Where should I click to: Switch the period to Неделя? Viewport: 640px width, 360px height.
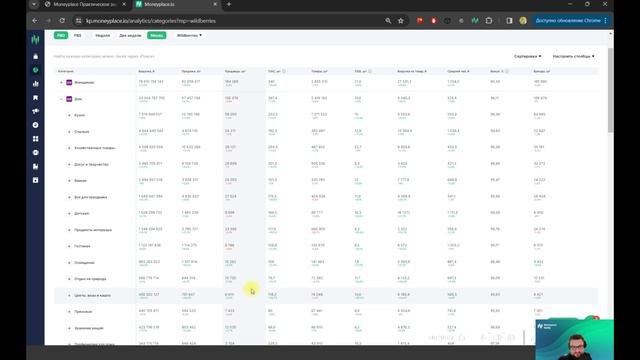[x=102, y=36]
